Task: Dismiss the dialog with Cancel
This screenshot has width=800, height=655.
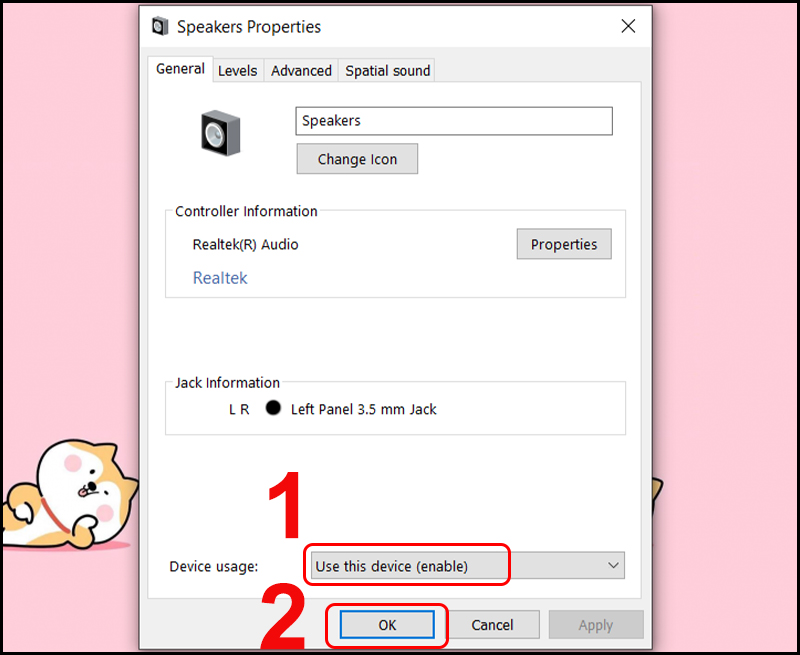Action: click(x=492, y=625)
